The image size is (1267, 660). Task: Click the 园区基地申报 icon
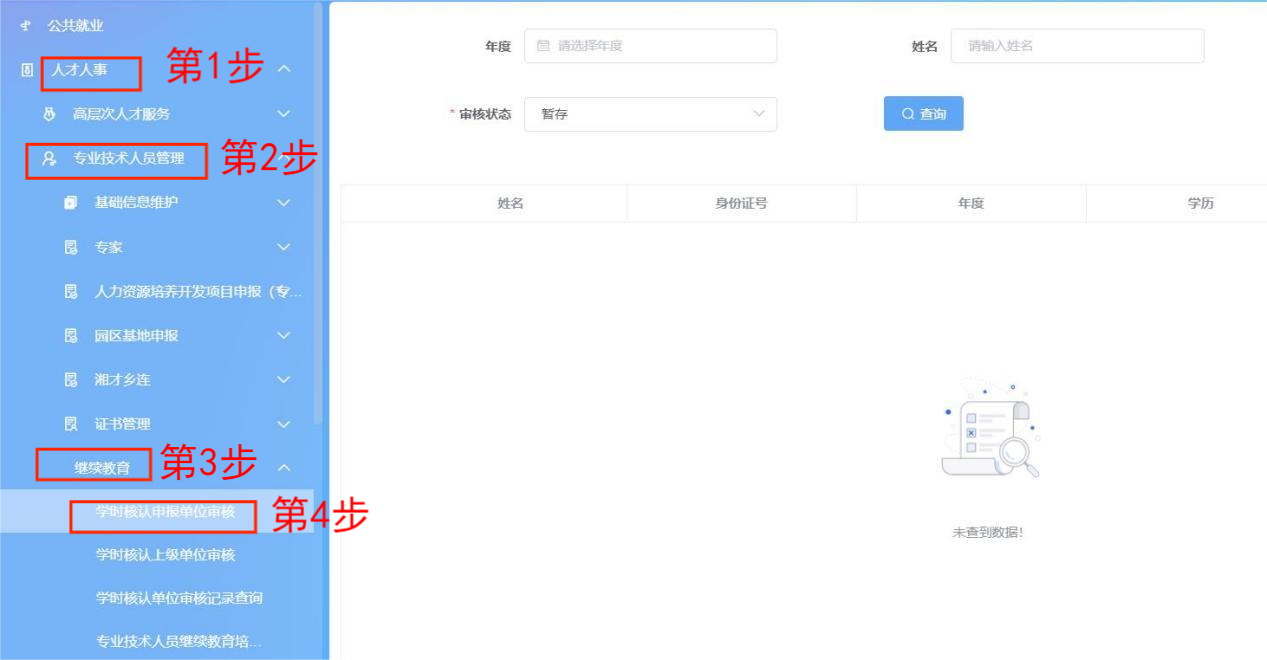71,336
